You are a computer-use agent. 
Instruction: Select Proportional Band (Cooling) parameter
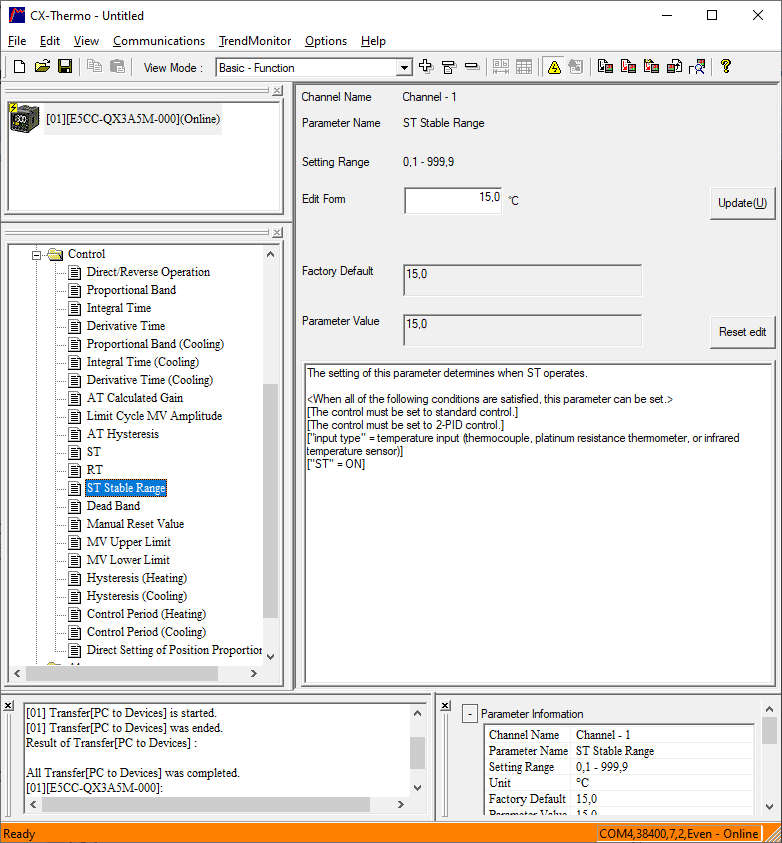click(x=155, y=344)
